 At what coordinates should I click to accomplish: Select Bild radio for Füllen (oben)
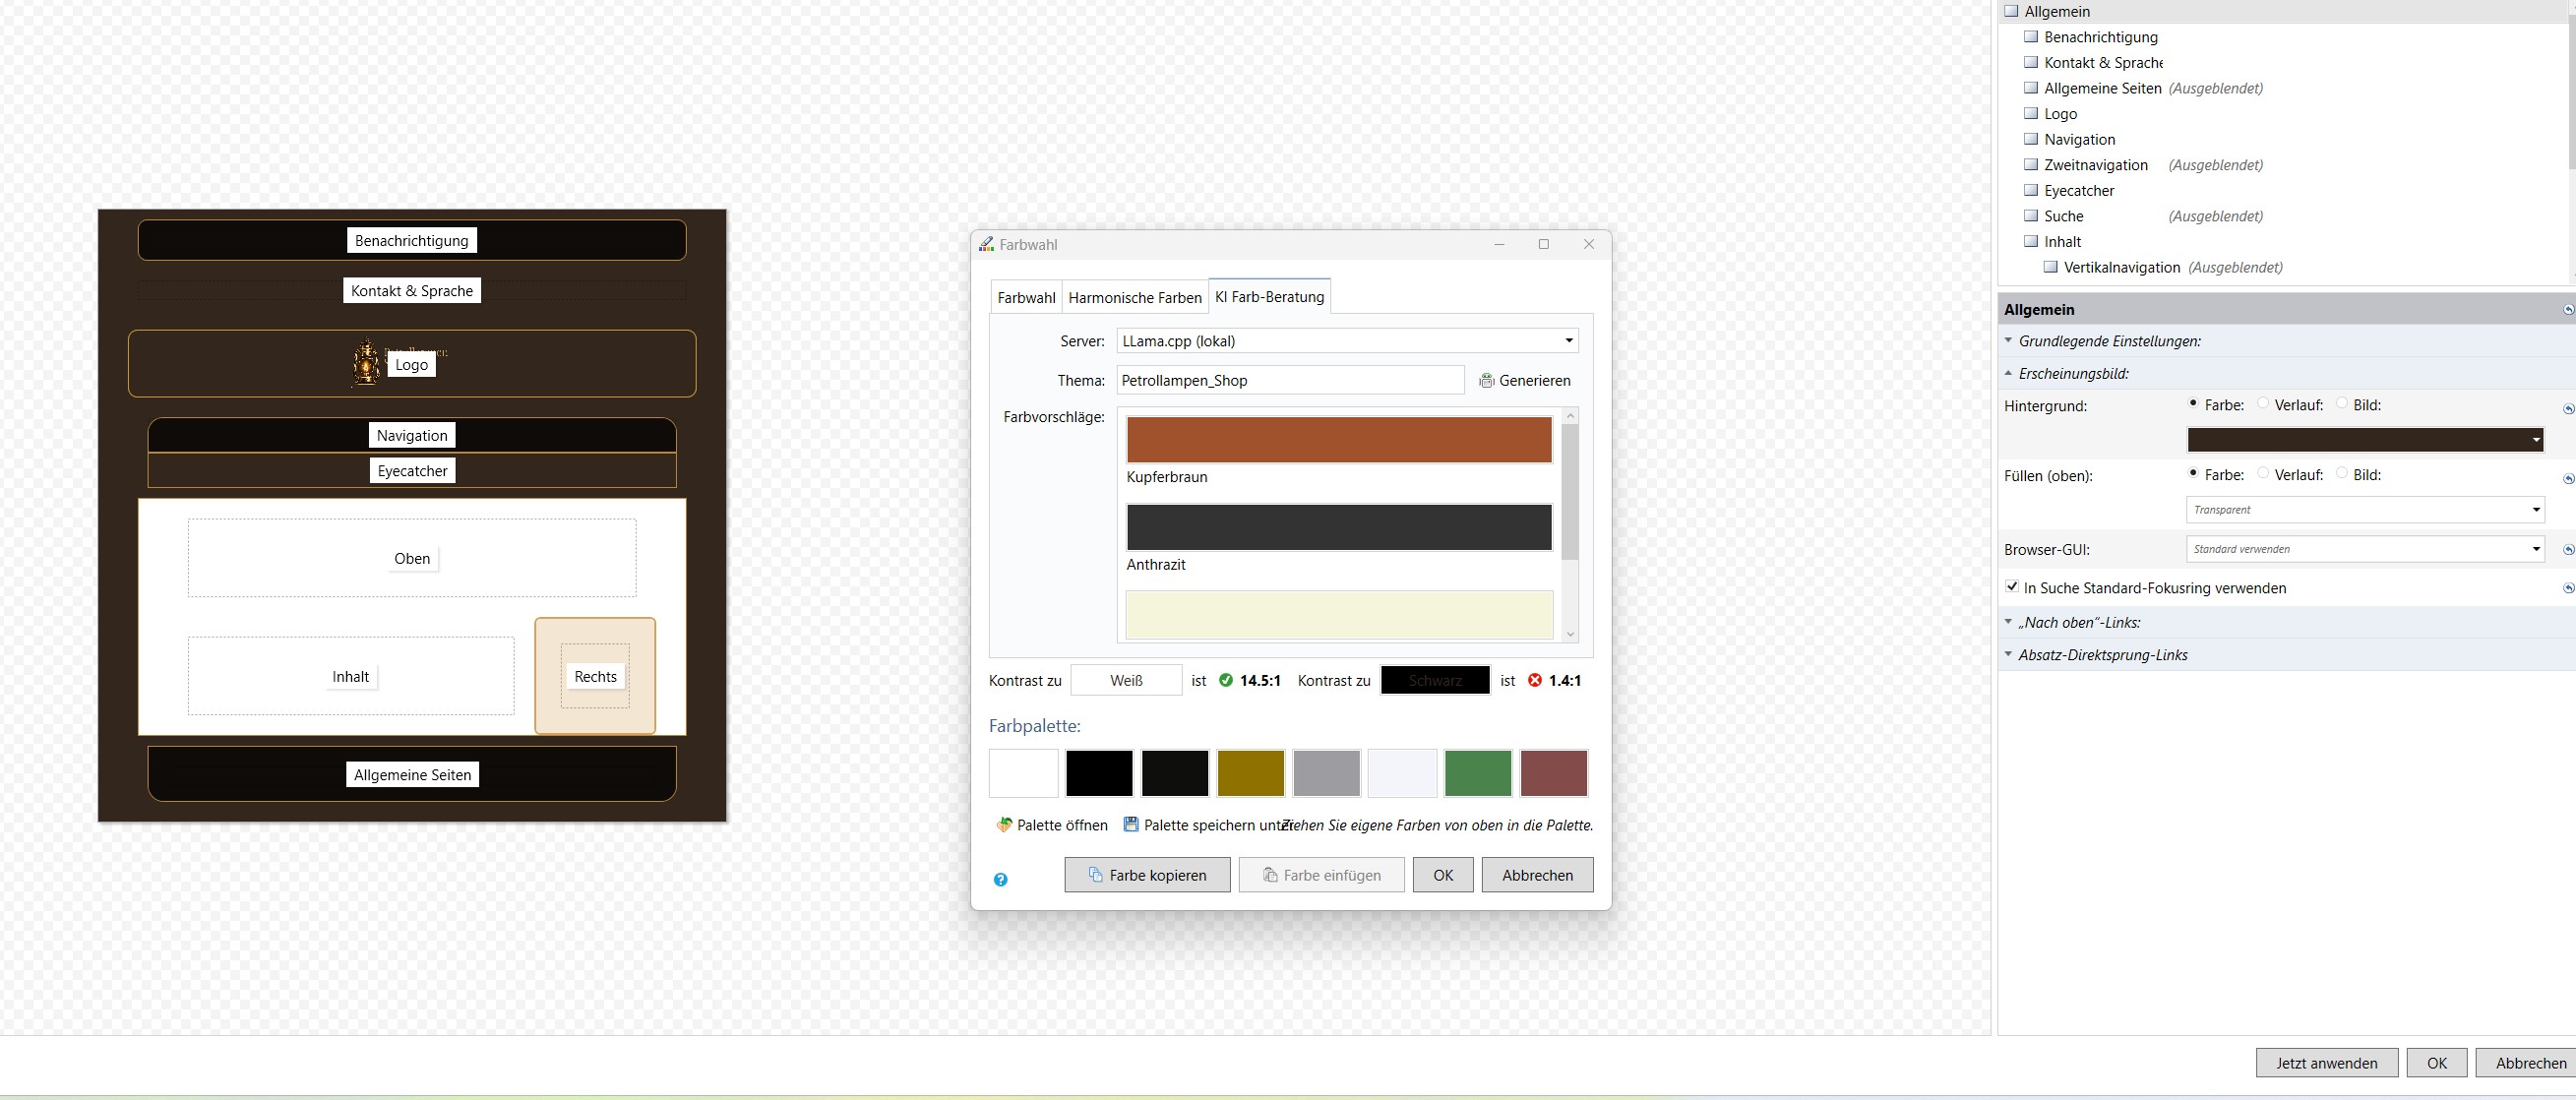pos(2341,473)
